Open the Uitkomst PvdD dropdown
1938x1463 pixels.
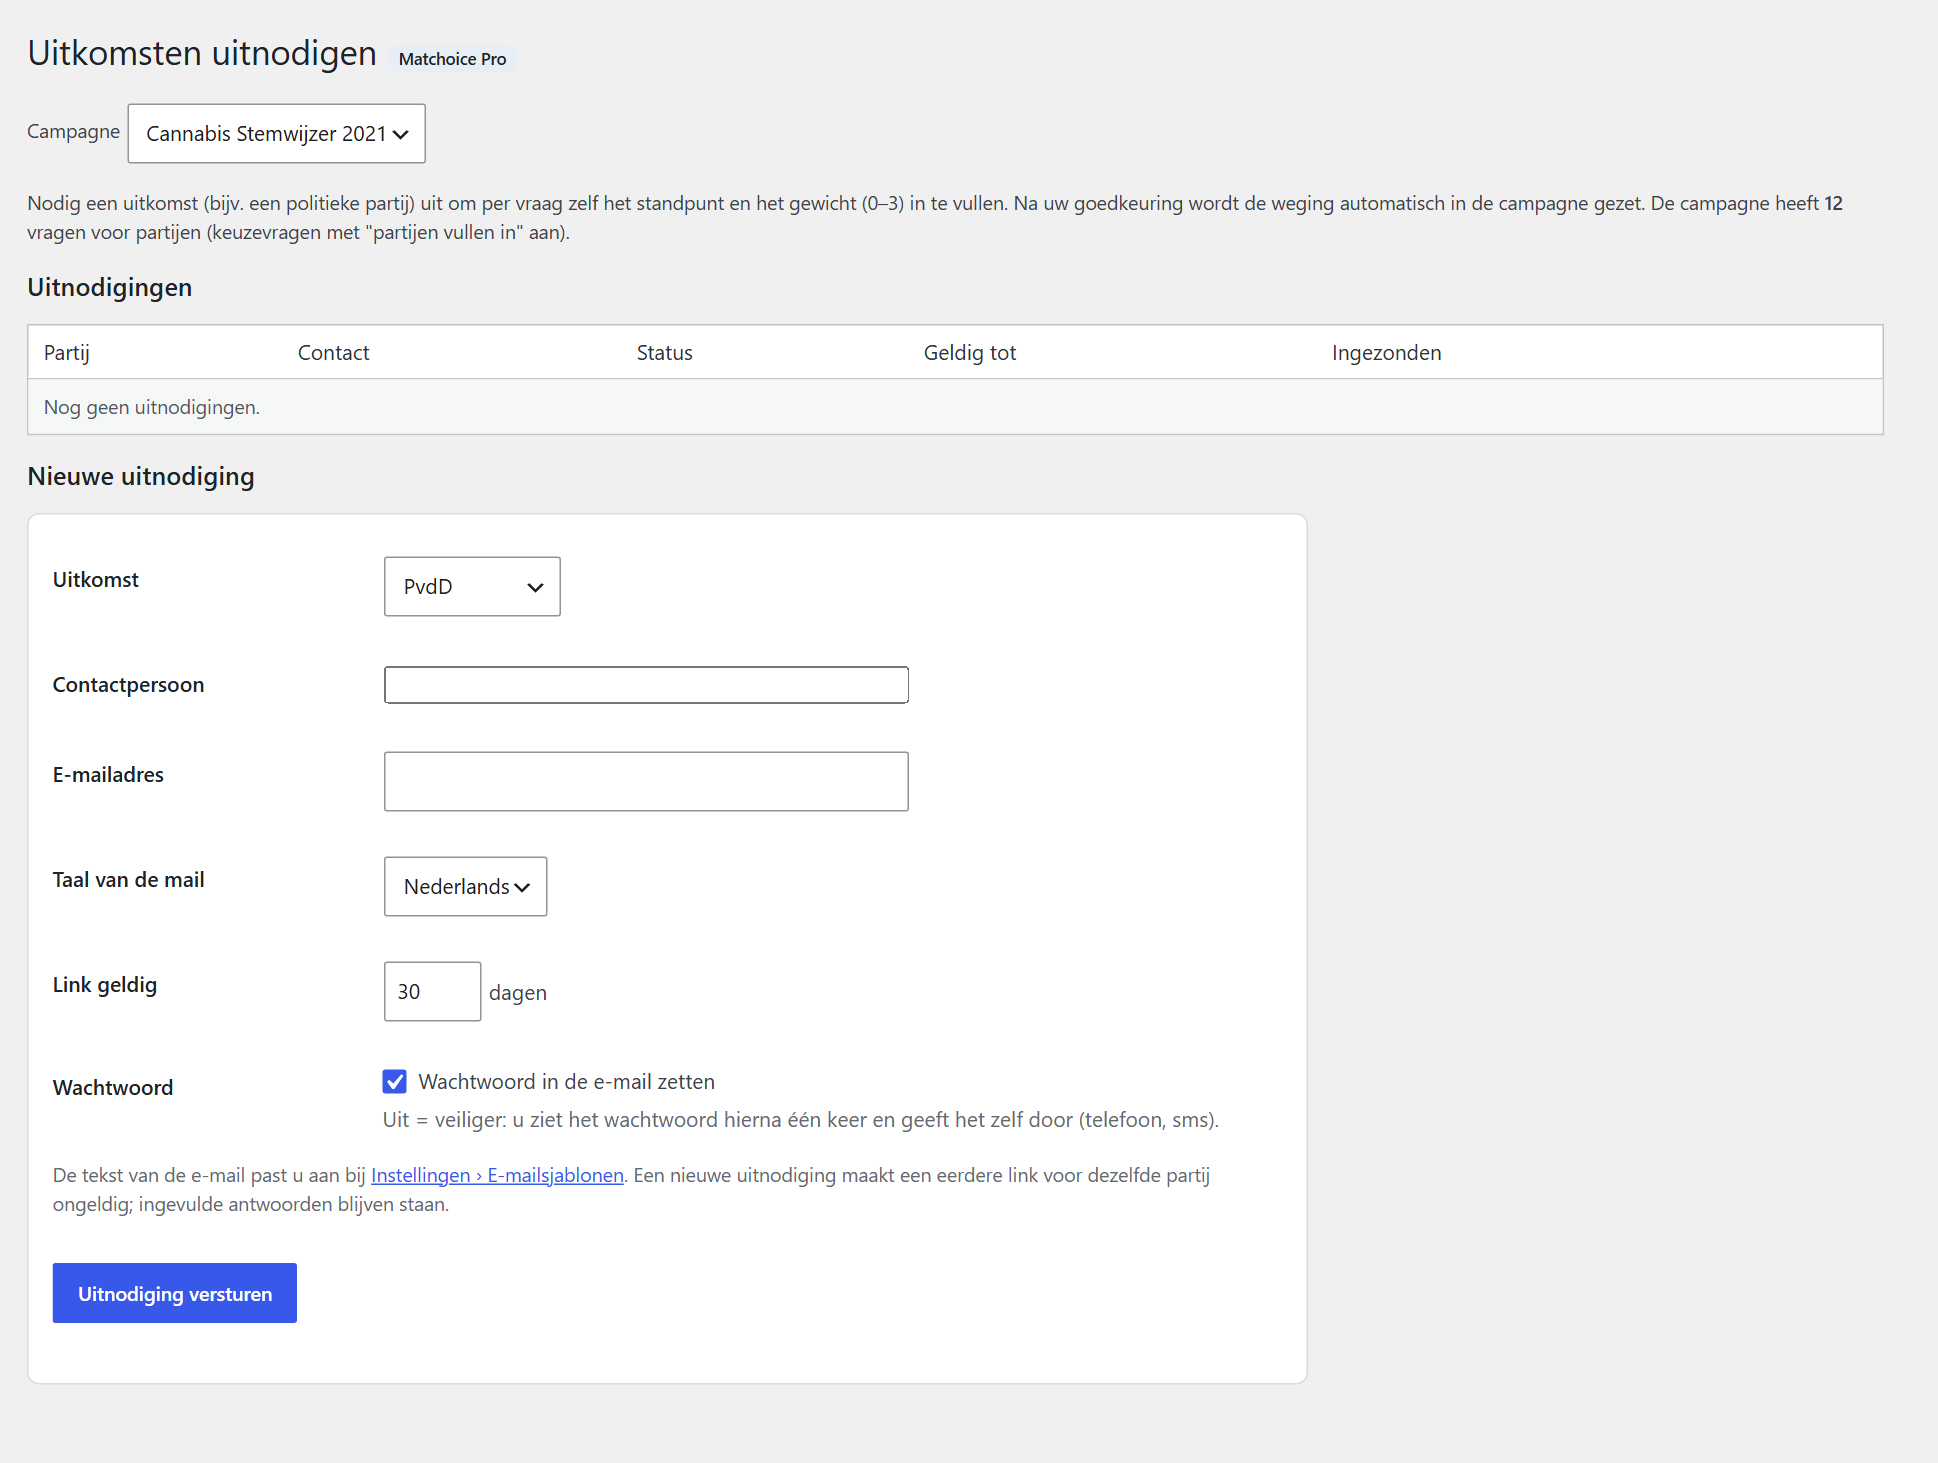[472, 586]
